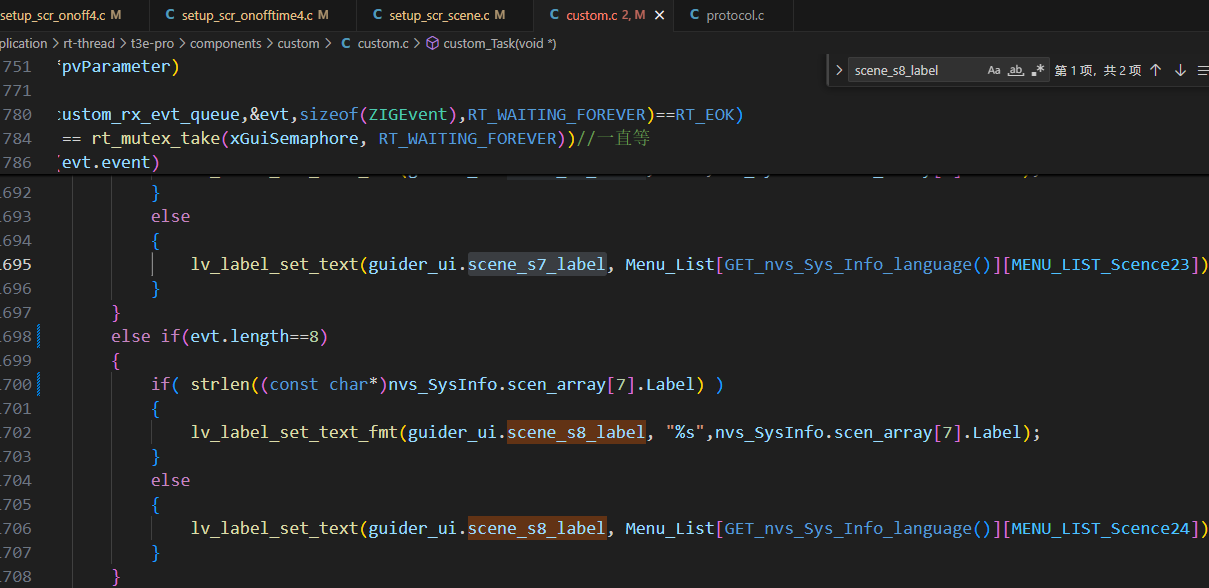Image resolution: width=1209 pixels, height=588 pixels.
Task: Click the t3e-pro breadcrumb segment
Action: tap(152, 43)
